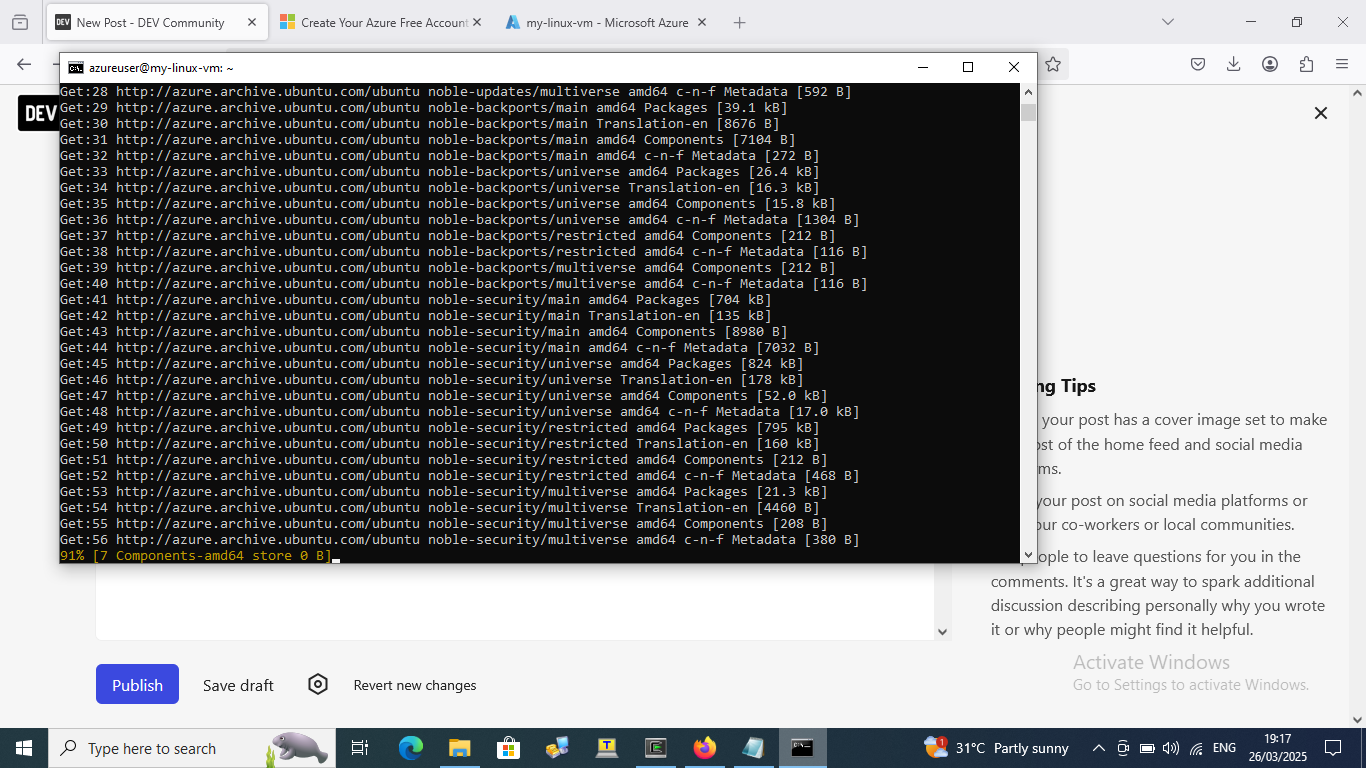This screenshot has width=1366, height=768.
Task: Open Microsoft Store from taskbar
Action: tap(508, 748)
